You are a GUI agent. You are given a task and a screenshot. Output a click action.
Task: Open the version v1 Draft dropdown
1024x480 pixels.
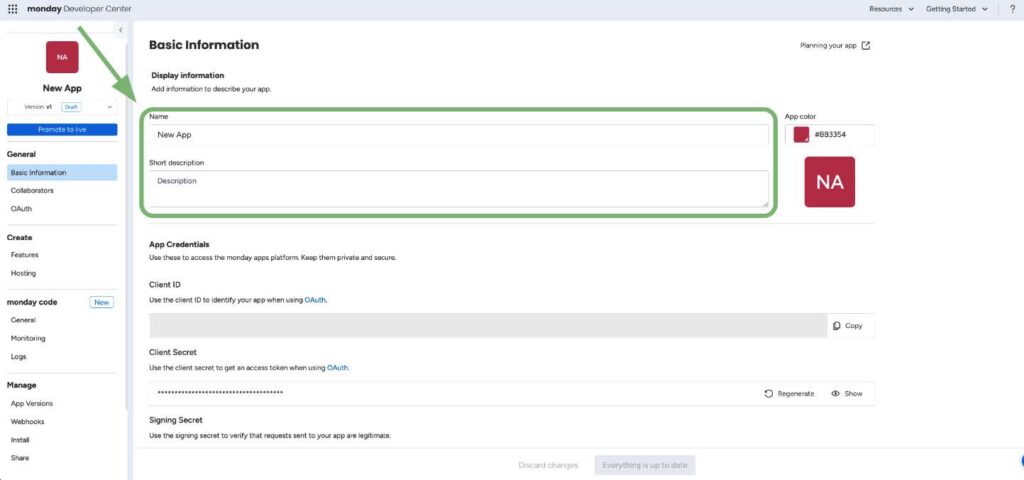pyautogui.click(x=62, y=107)
